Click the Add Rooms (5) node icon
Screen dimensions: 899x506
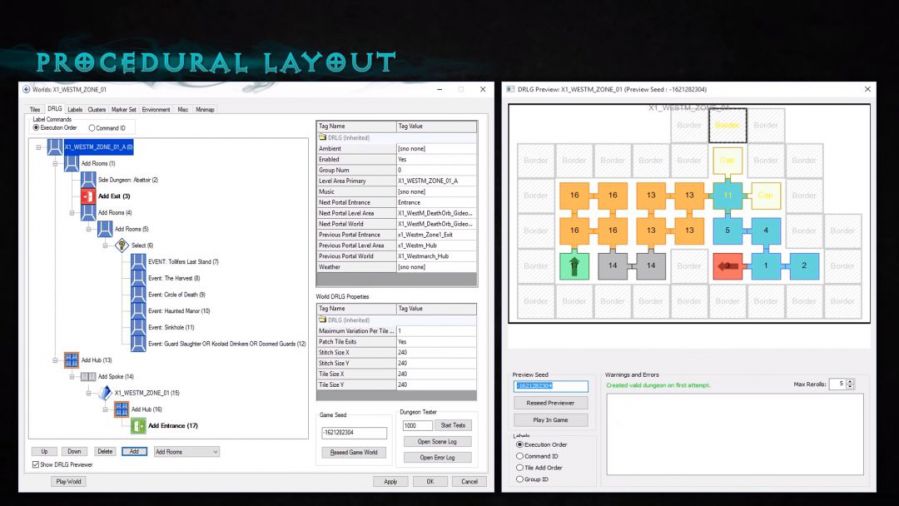[x=105, y=229]
